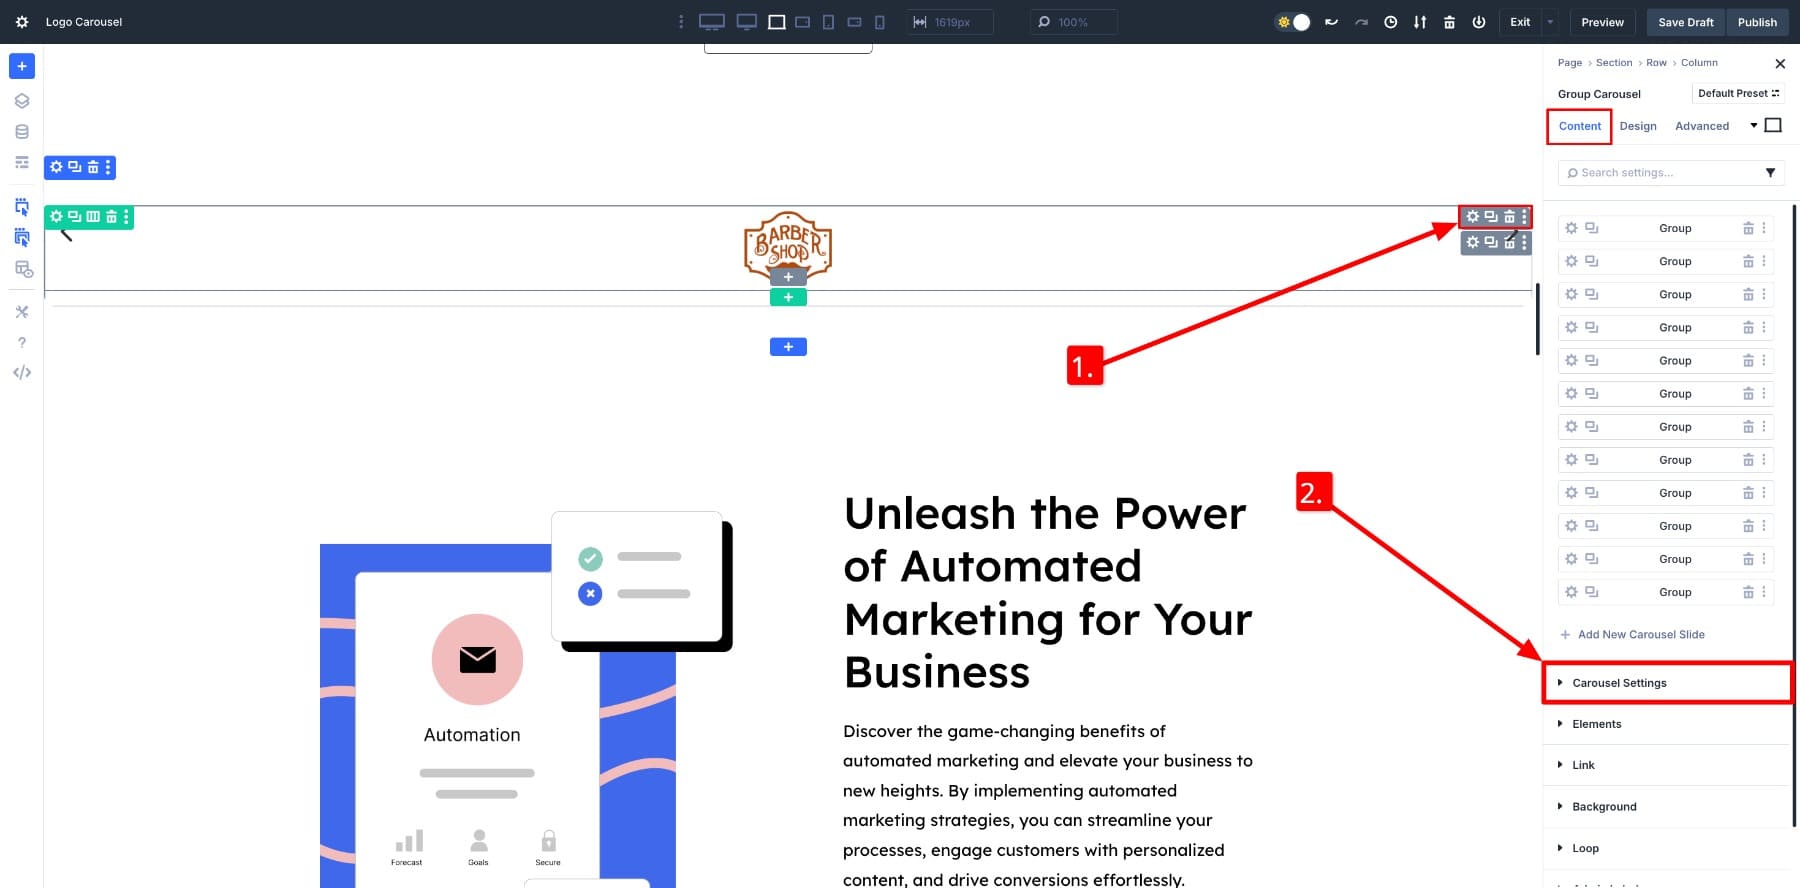The image size is (1800, 888).
Task: Click Add New Carousel Slide
Action: [1640, 635]
